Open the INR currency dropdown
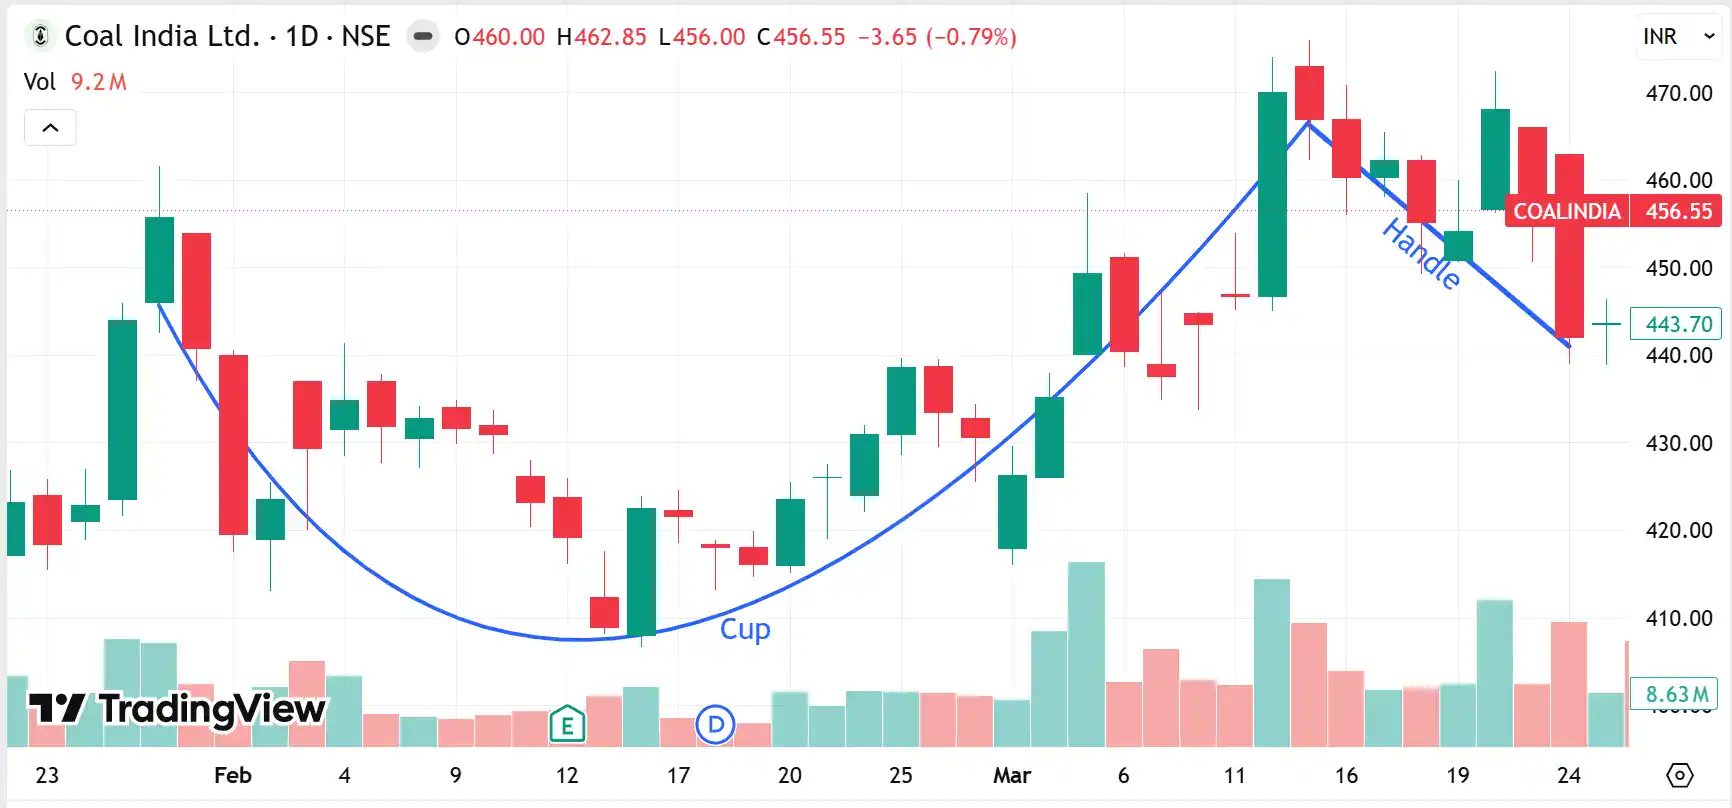 pos(1679,37)
